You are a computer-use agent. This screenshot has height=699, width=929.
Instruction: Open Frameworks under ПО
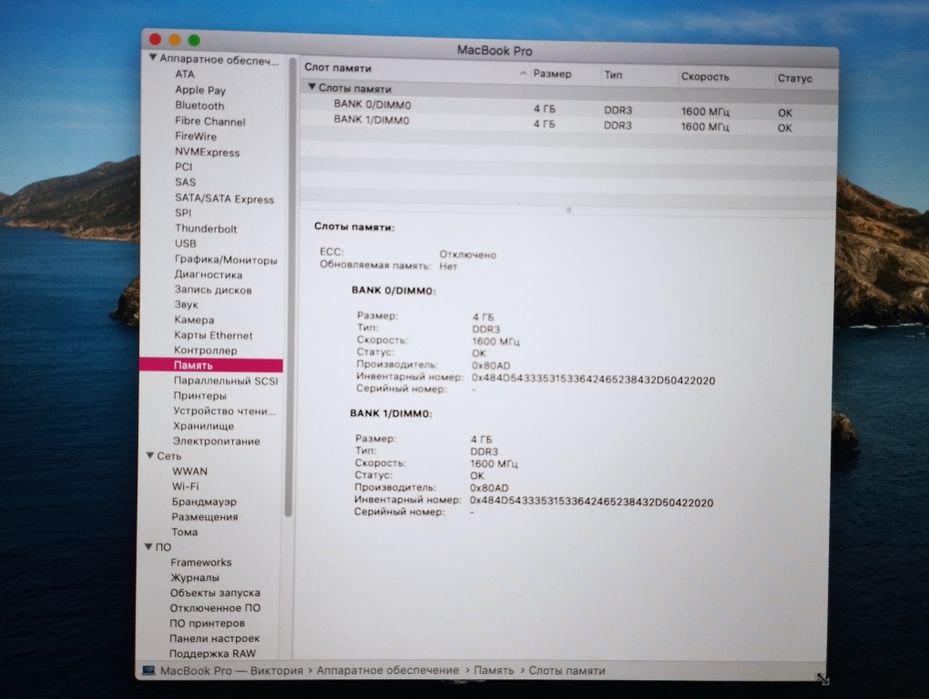point(201,562)
